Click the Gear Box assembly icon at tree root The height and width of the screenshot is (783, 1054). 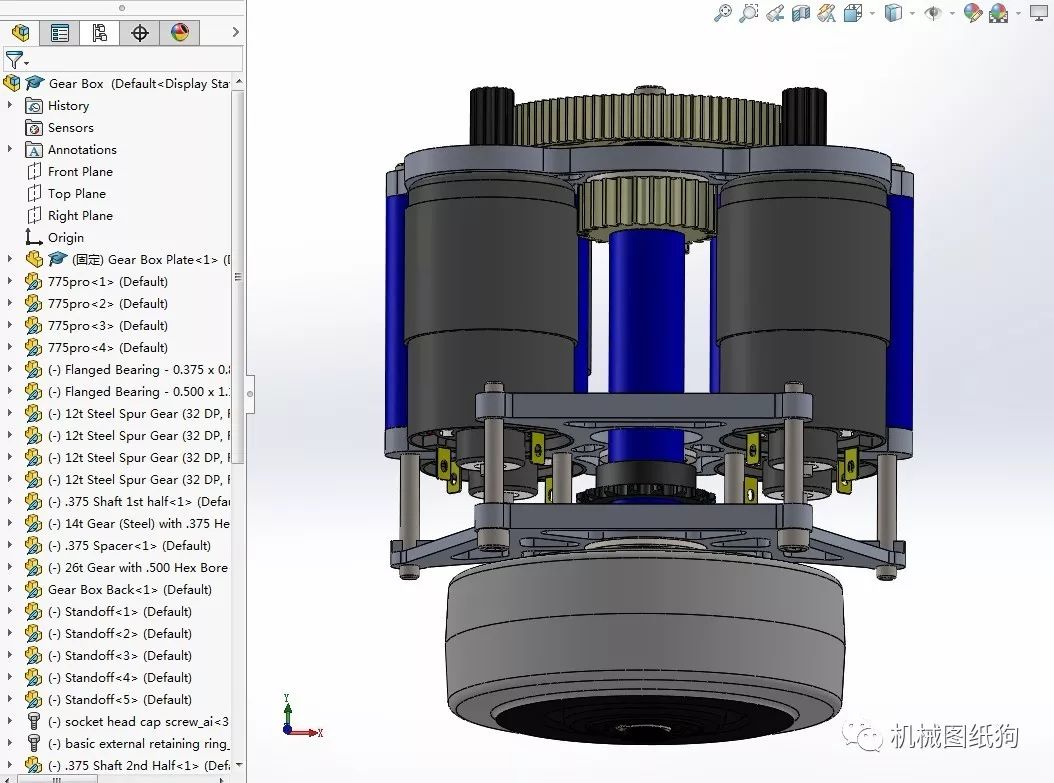pos(11,83)
